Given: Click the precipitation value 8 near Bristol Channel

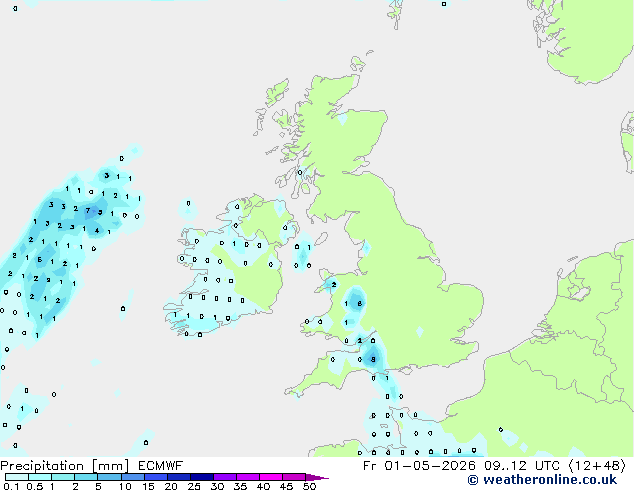Looking at the screenshot, I should pyautogui.click(x=373, y=359).
